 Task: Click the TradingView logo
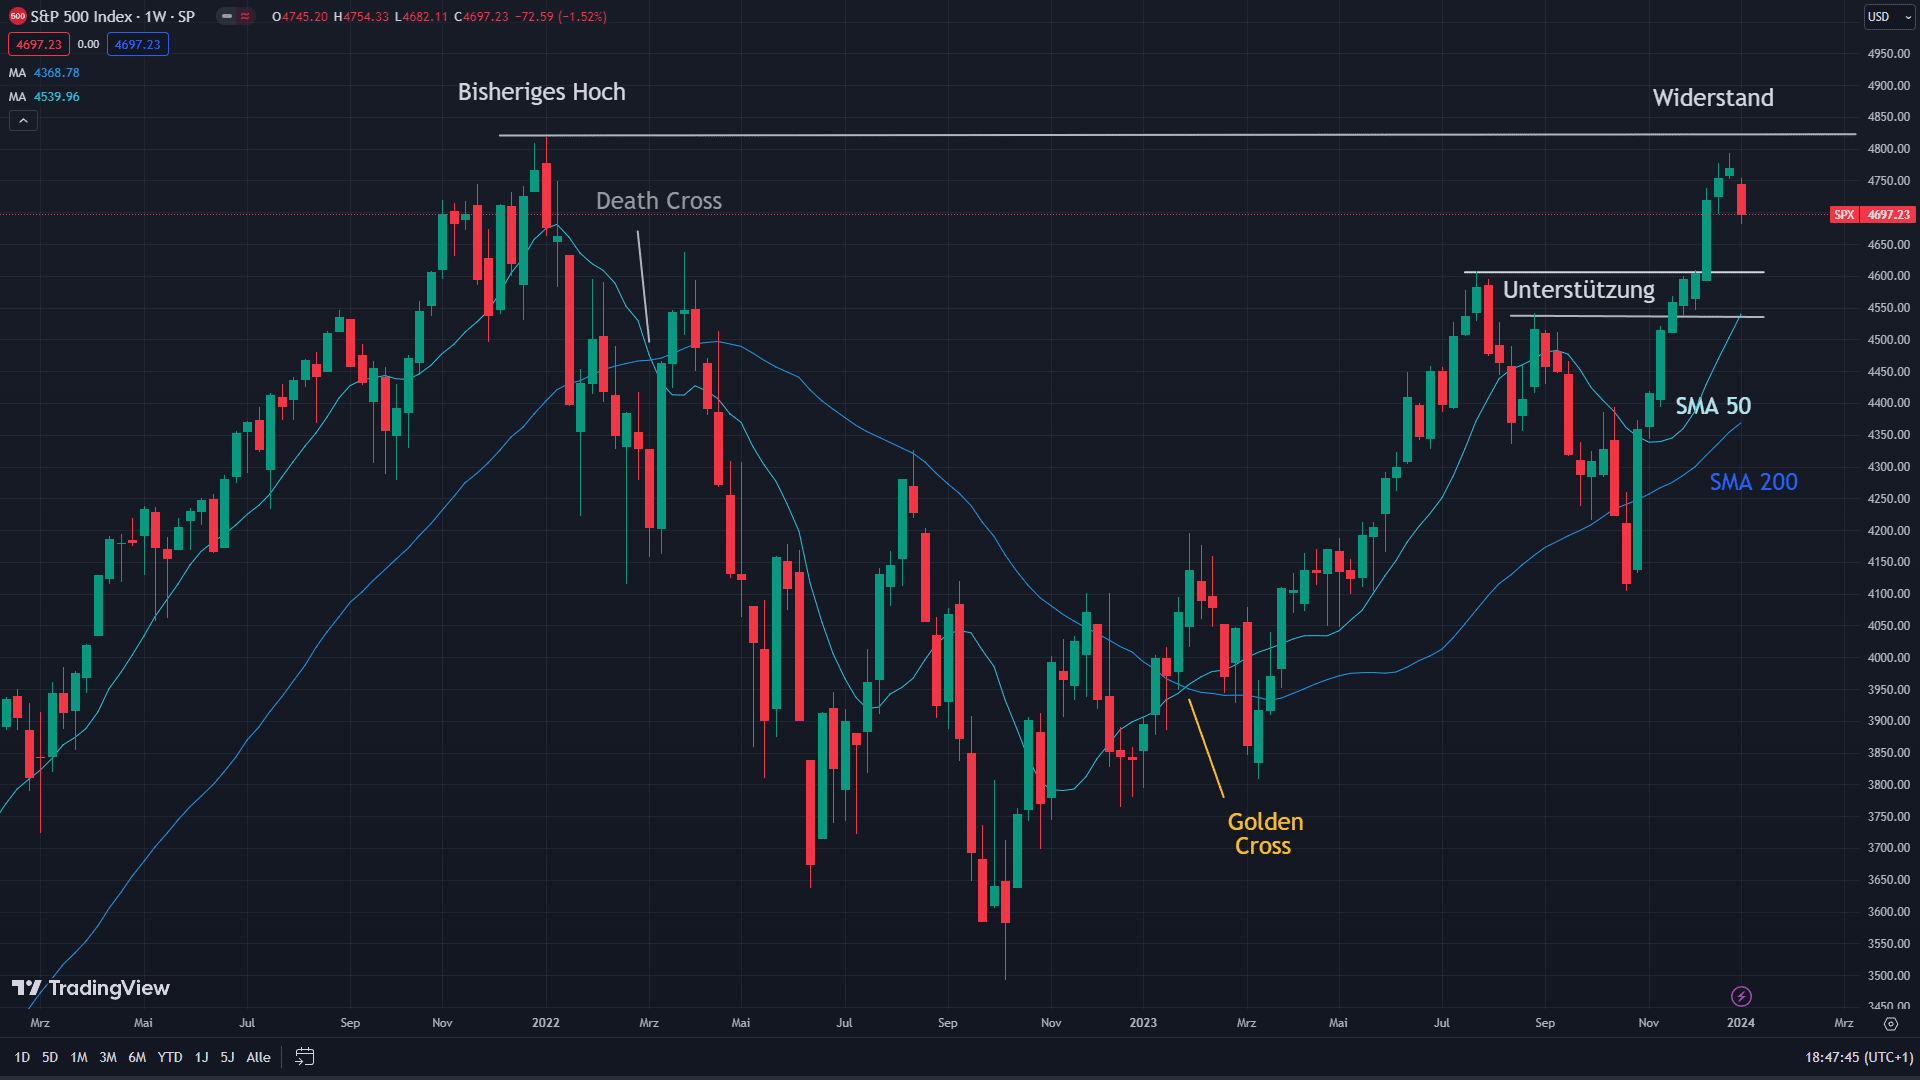pyautogui.click(x=91, y=988)
